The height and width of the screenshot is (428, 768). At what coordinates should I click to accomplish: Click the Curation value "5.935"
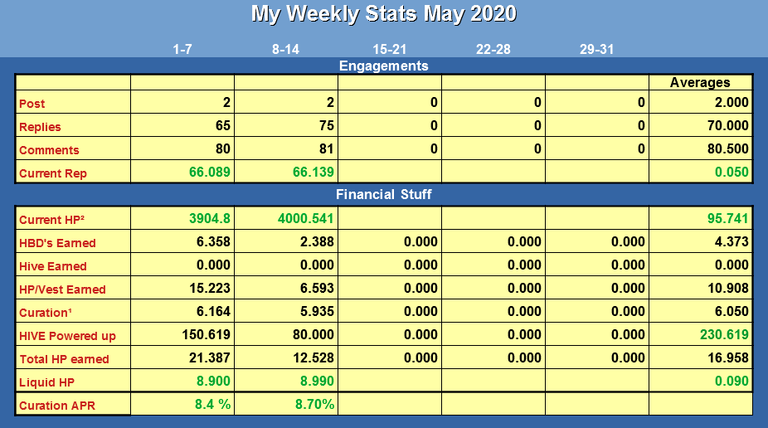(x=317, y=311)
